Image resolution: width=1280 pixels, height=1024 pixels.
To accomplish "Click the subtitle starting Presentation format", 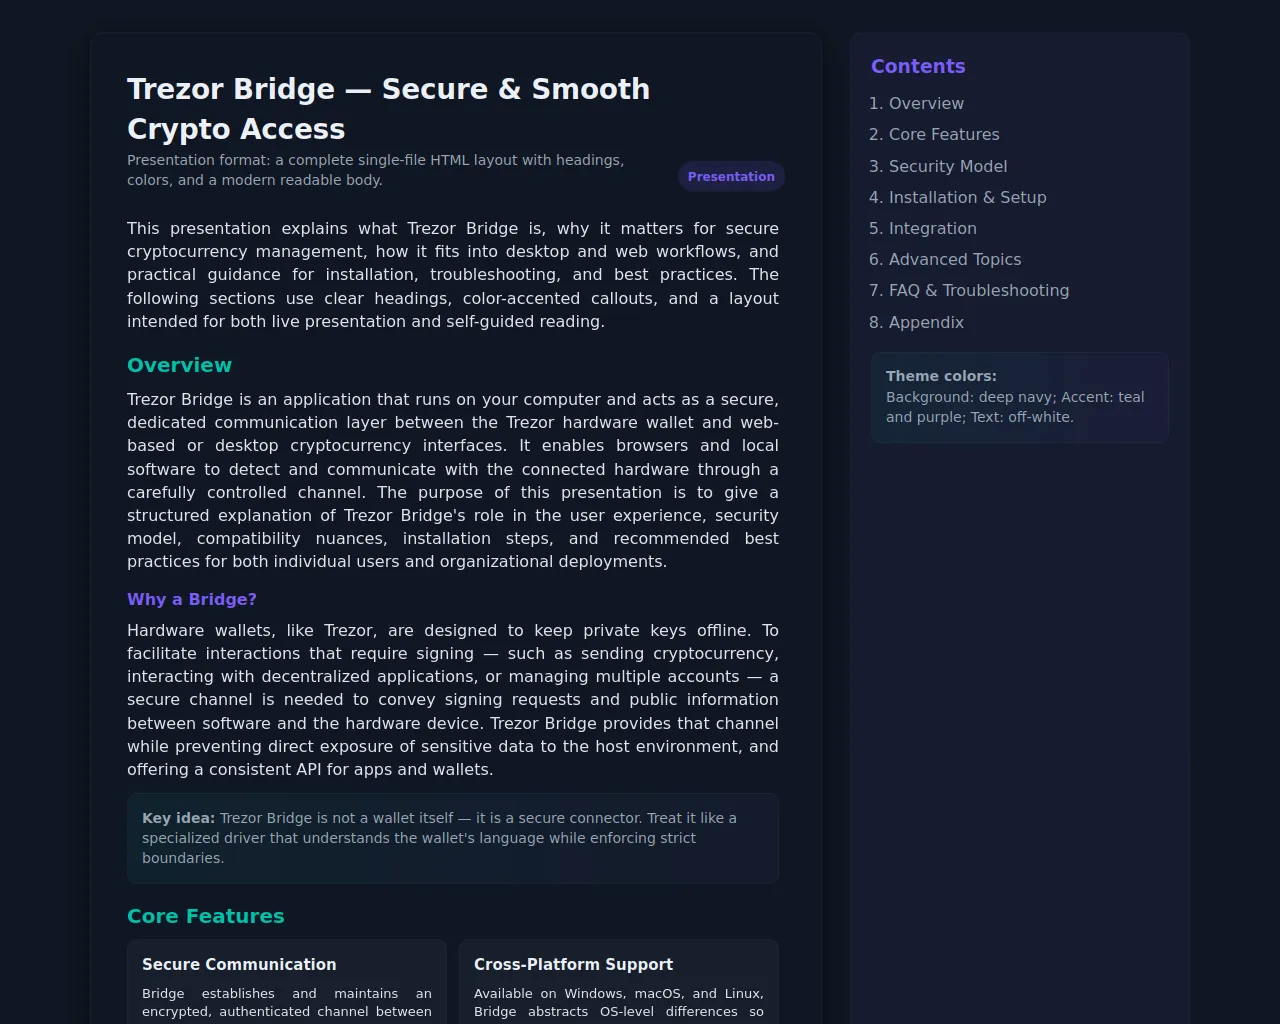I will pos(376,170).
